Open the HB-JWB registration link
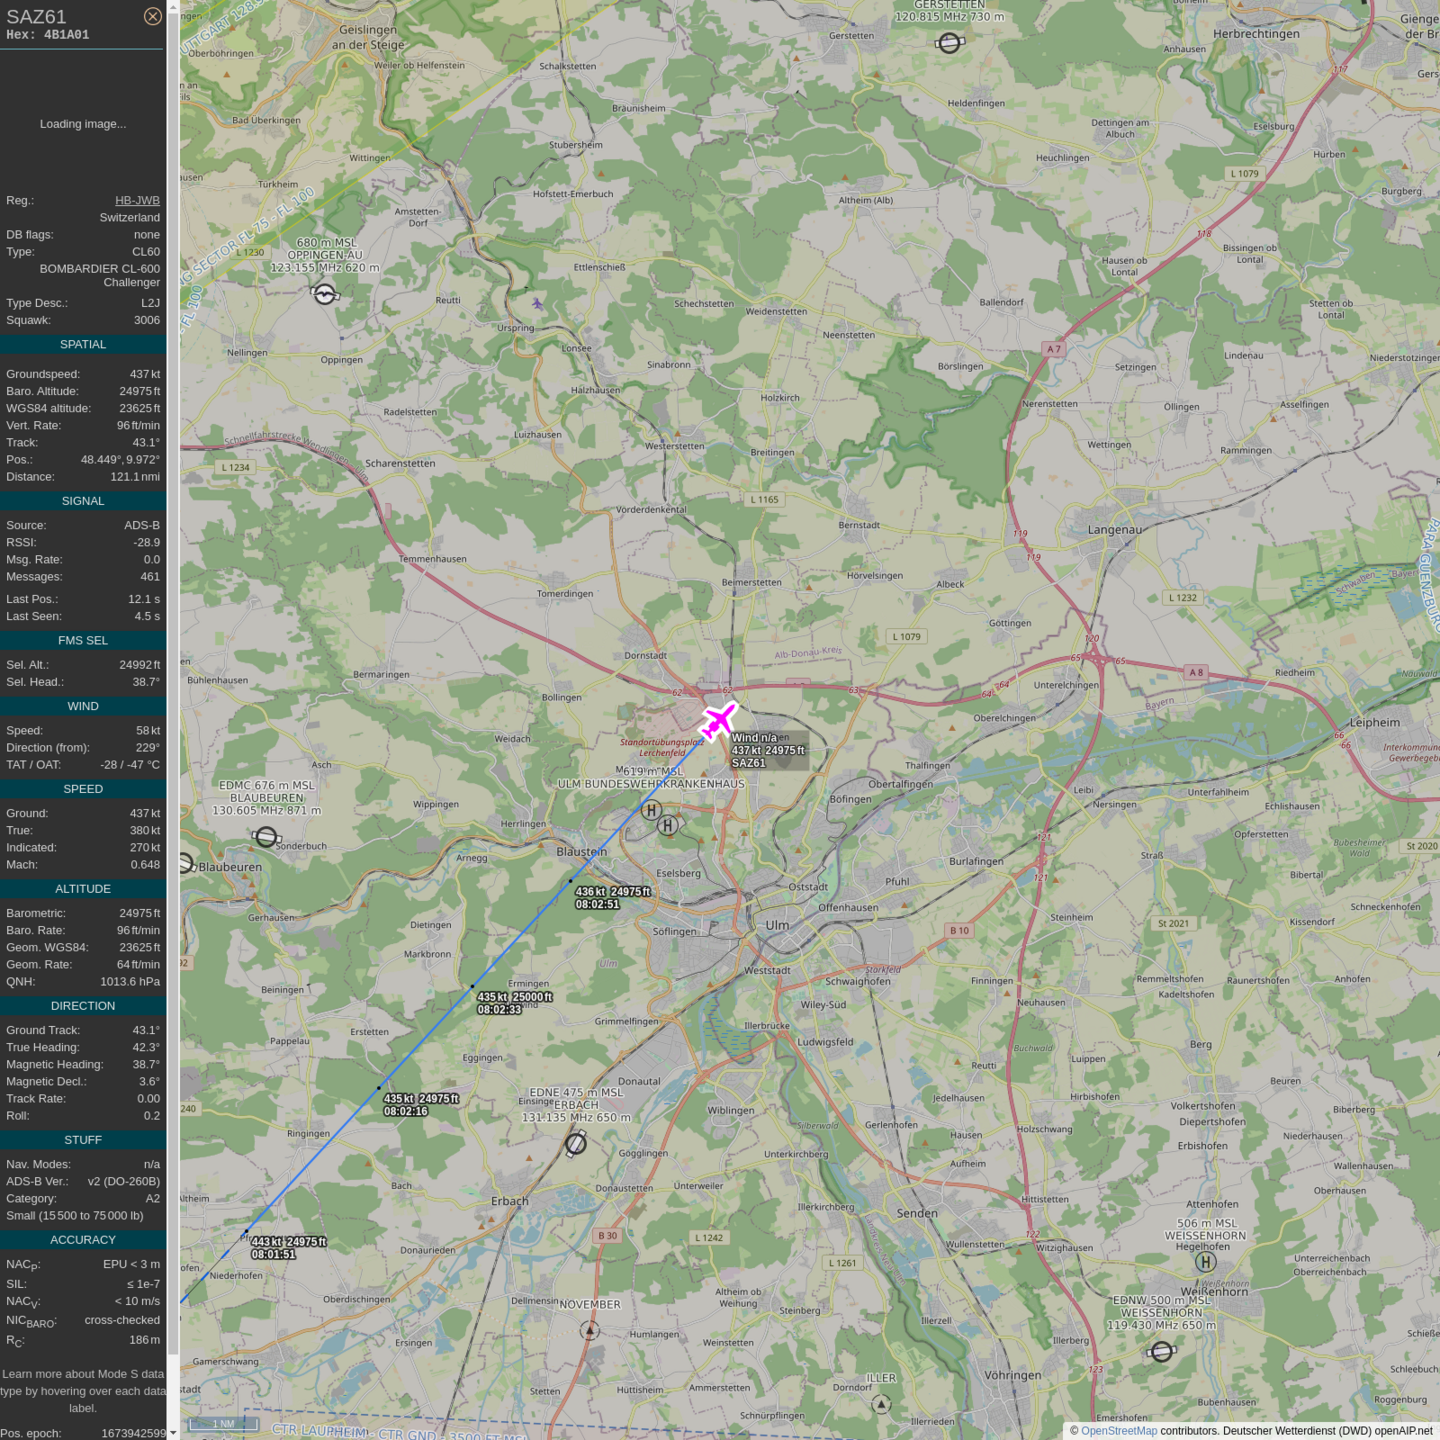 tap(137, 201)
